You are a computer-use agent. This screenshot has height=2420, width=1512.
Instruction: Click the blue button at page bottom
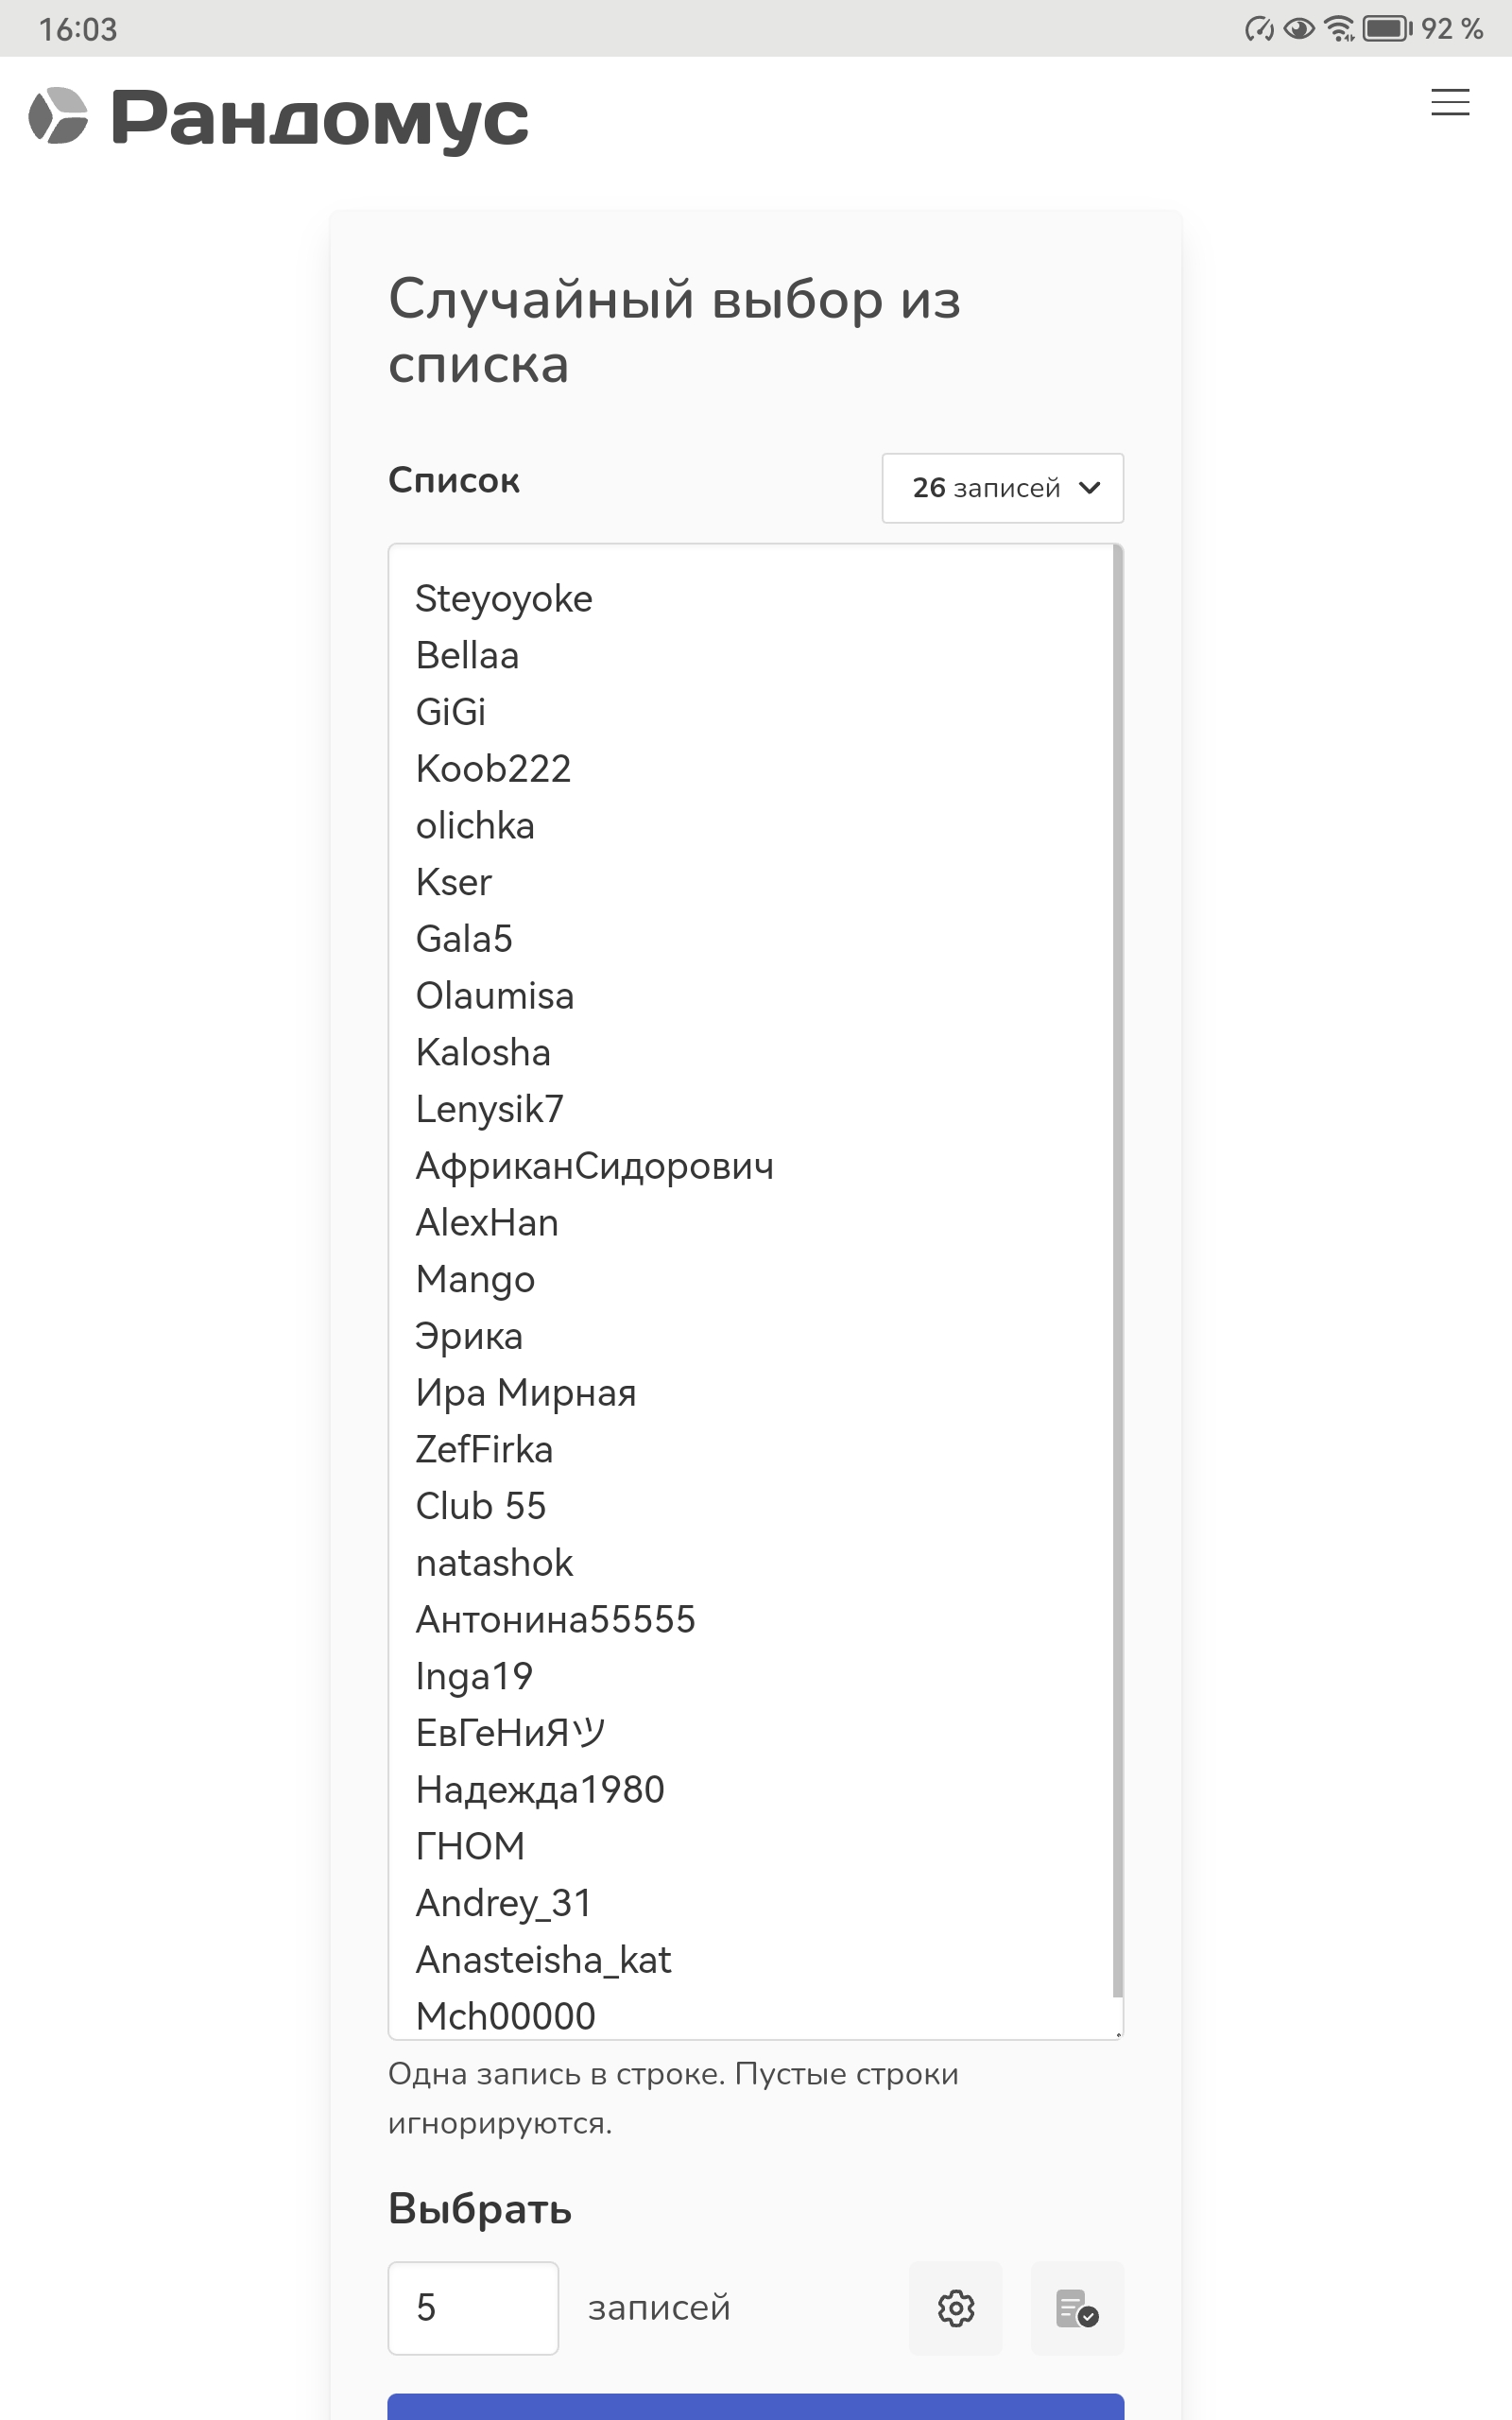[756, 2406]
